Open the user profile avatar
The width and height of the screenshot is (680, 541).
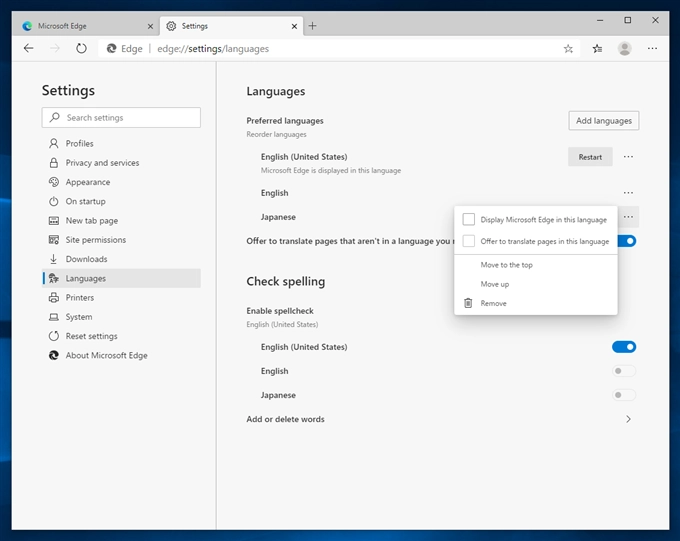click(624, 49)
